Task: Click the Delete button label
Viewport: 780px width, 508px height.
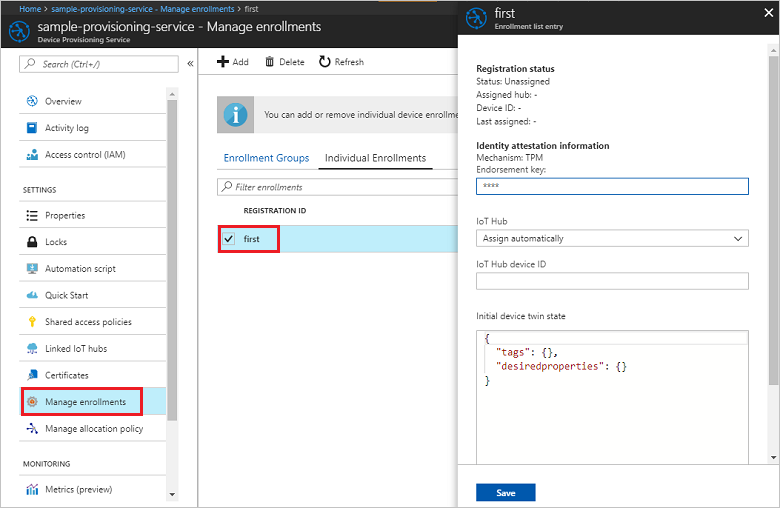Action: (x=292, y=62)
